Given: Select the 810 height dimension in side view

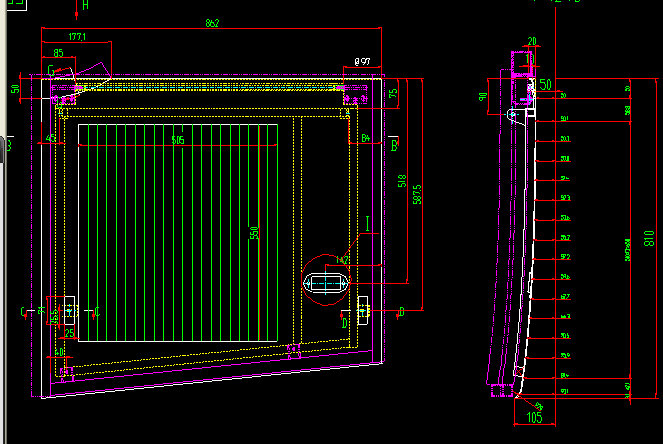Looking at the screenshot, I should pos(648,238).
